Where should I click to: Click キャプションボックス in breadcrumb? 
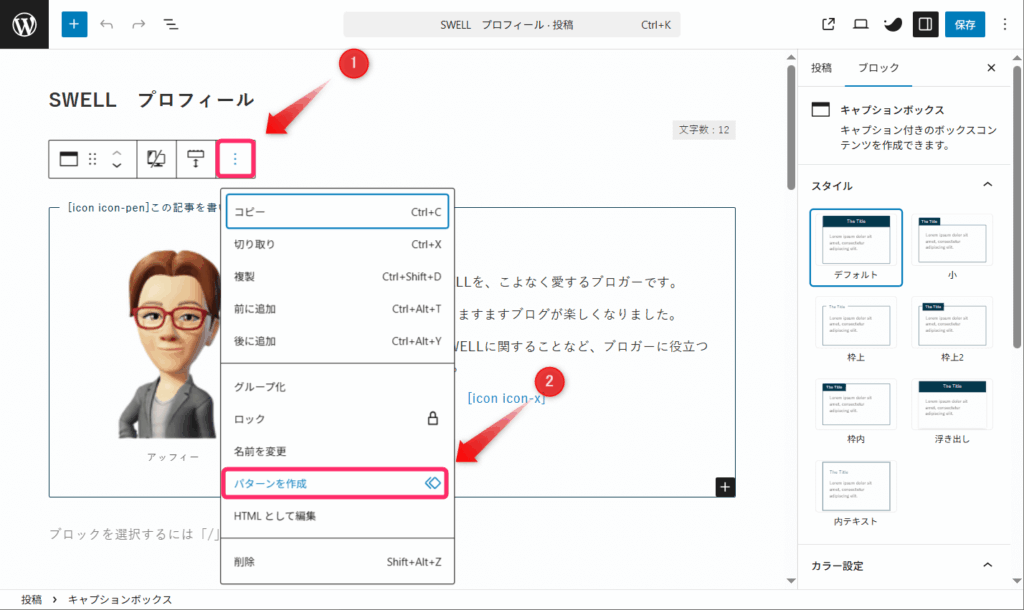click(120, 600)
